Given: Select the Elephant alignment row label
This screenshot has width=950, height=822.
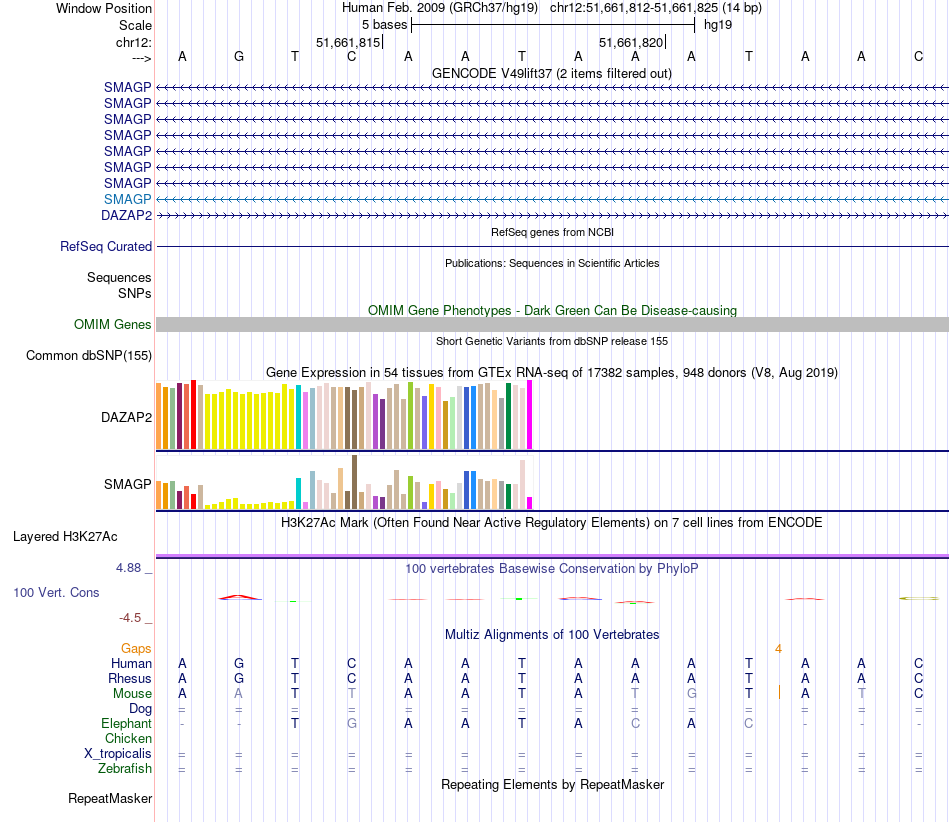Looking at the screenshot, I should [x=126, y=724].
